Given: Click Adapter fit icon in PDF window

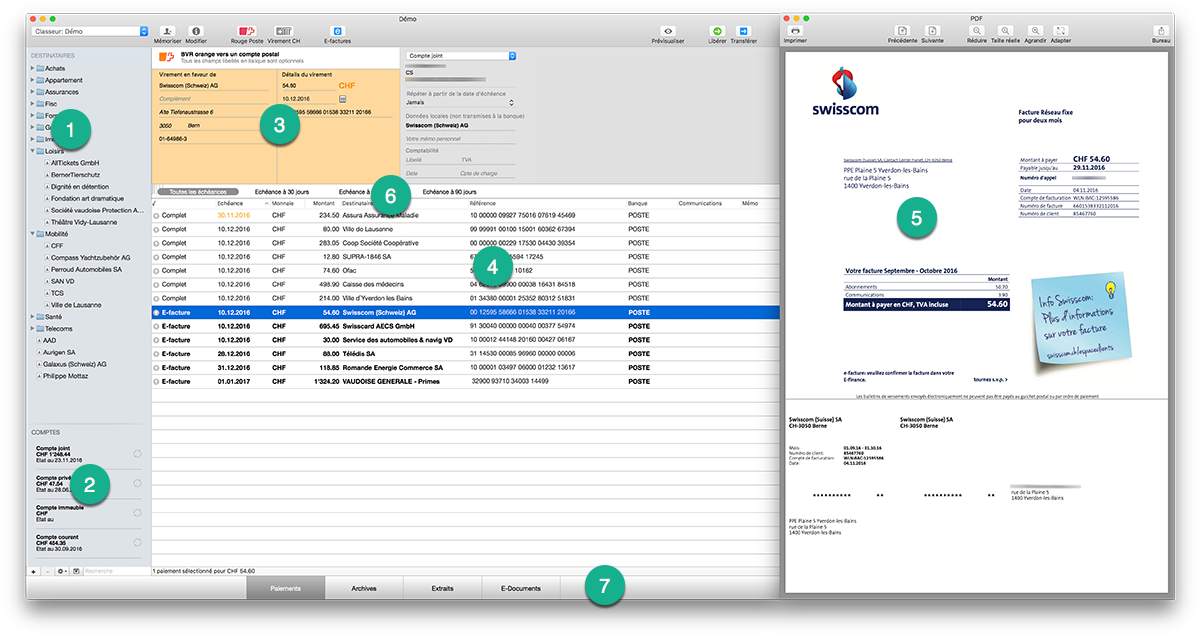Looking at the screenshot, I should point(1061,31).
